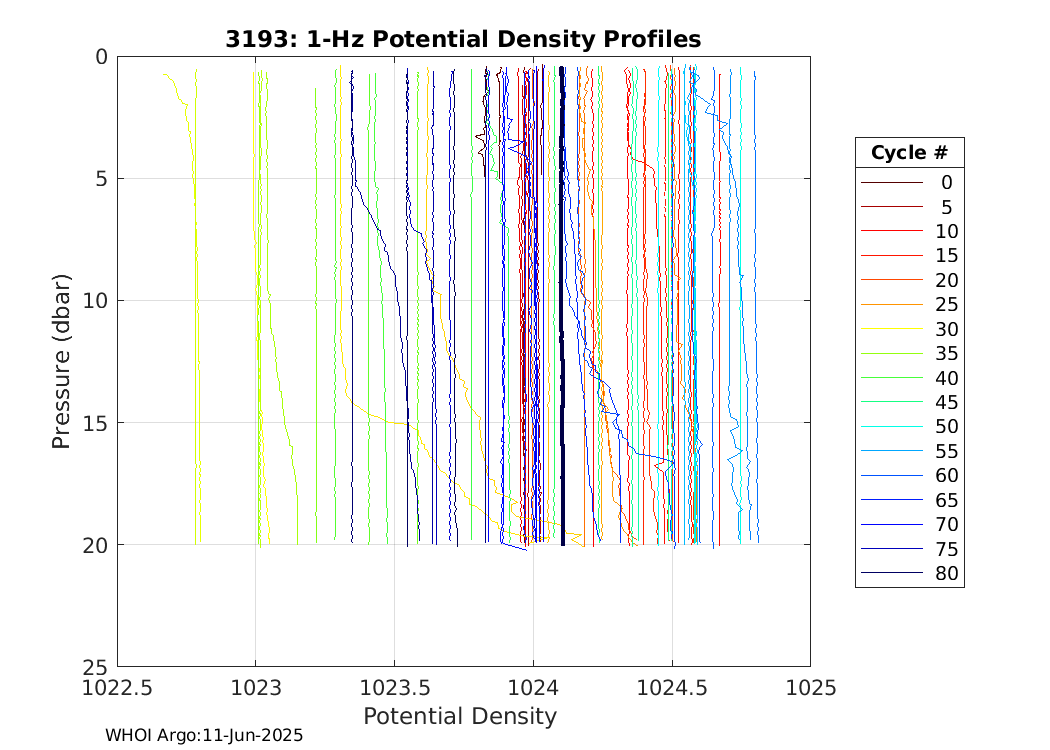Select legend entry for cycle 30
The height and width of the screenshot is (750, 1050).
(x=909, y=329)
